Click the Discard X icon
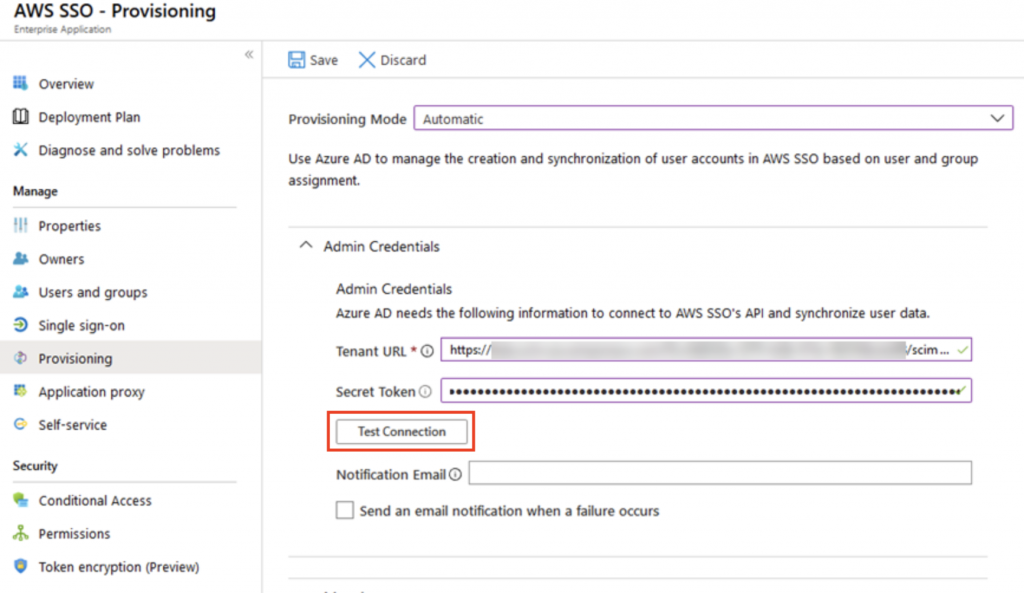Viewport: 1024px width, 593px height. pos(366,60)
